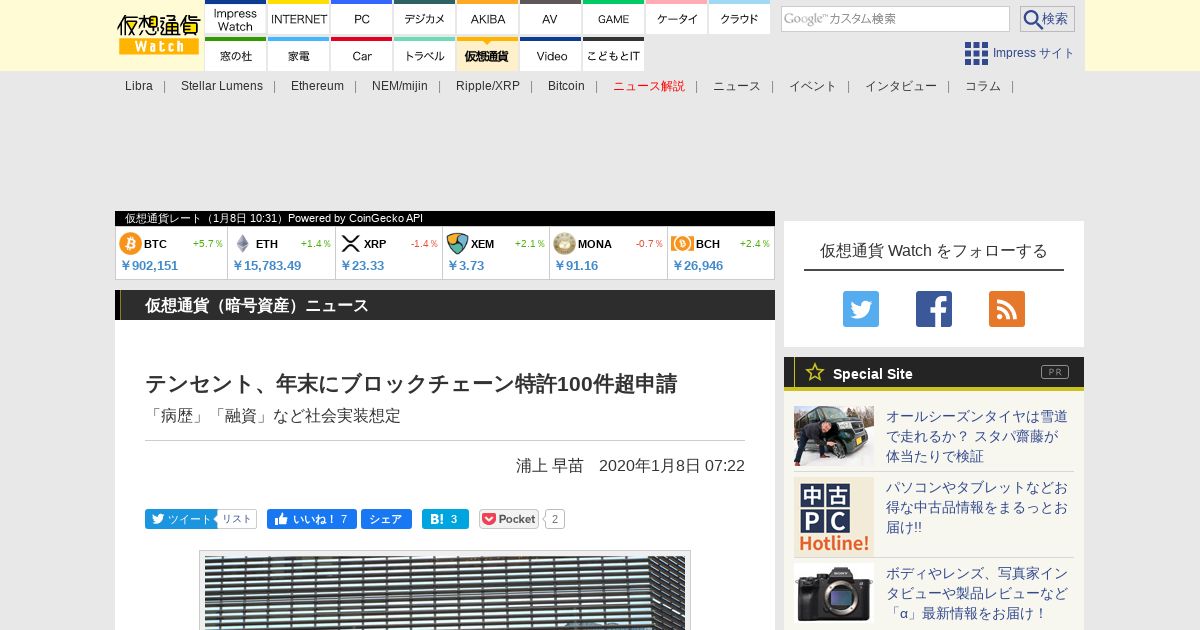Open the コラム menu link
1200x630 pixels.
(x=983, y=86)
